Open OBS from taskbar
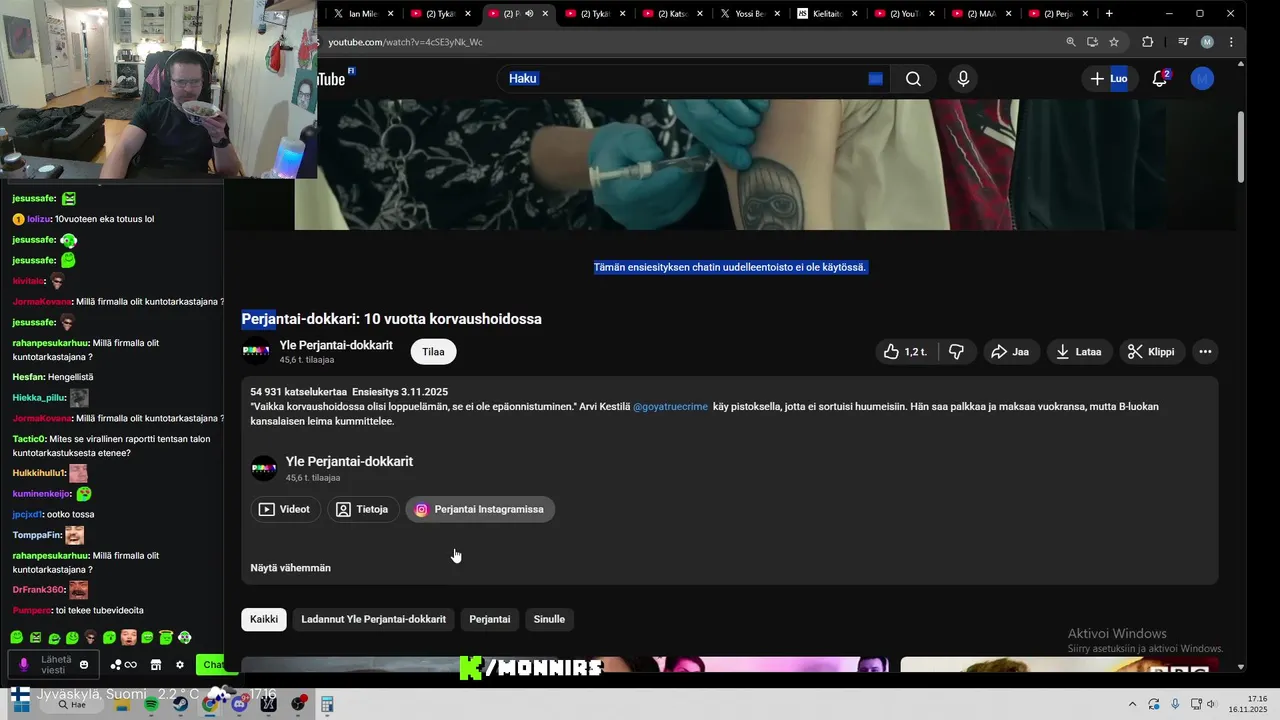The width and height of the screenshot is (1280, 720). tap(298, 705)
